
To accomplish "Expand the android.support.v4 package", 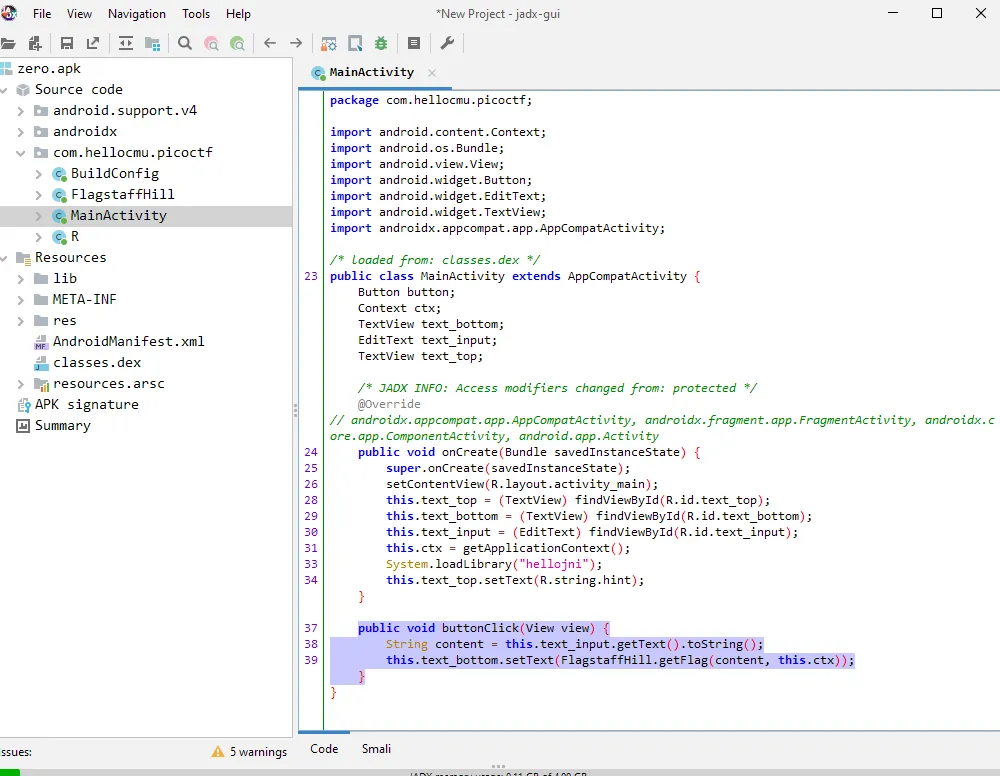I will (x=20, y=111).
